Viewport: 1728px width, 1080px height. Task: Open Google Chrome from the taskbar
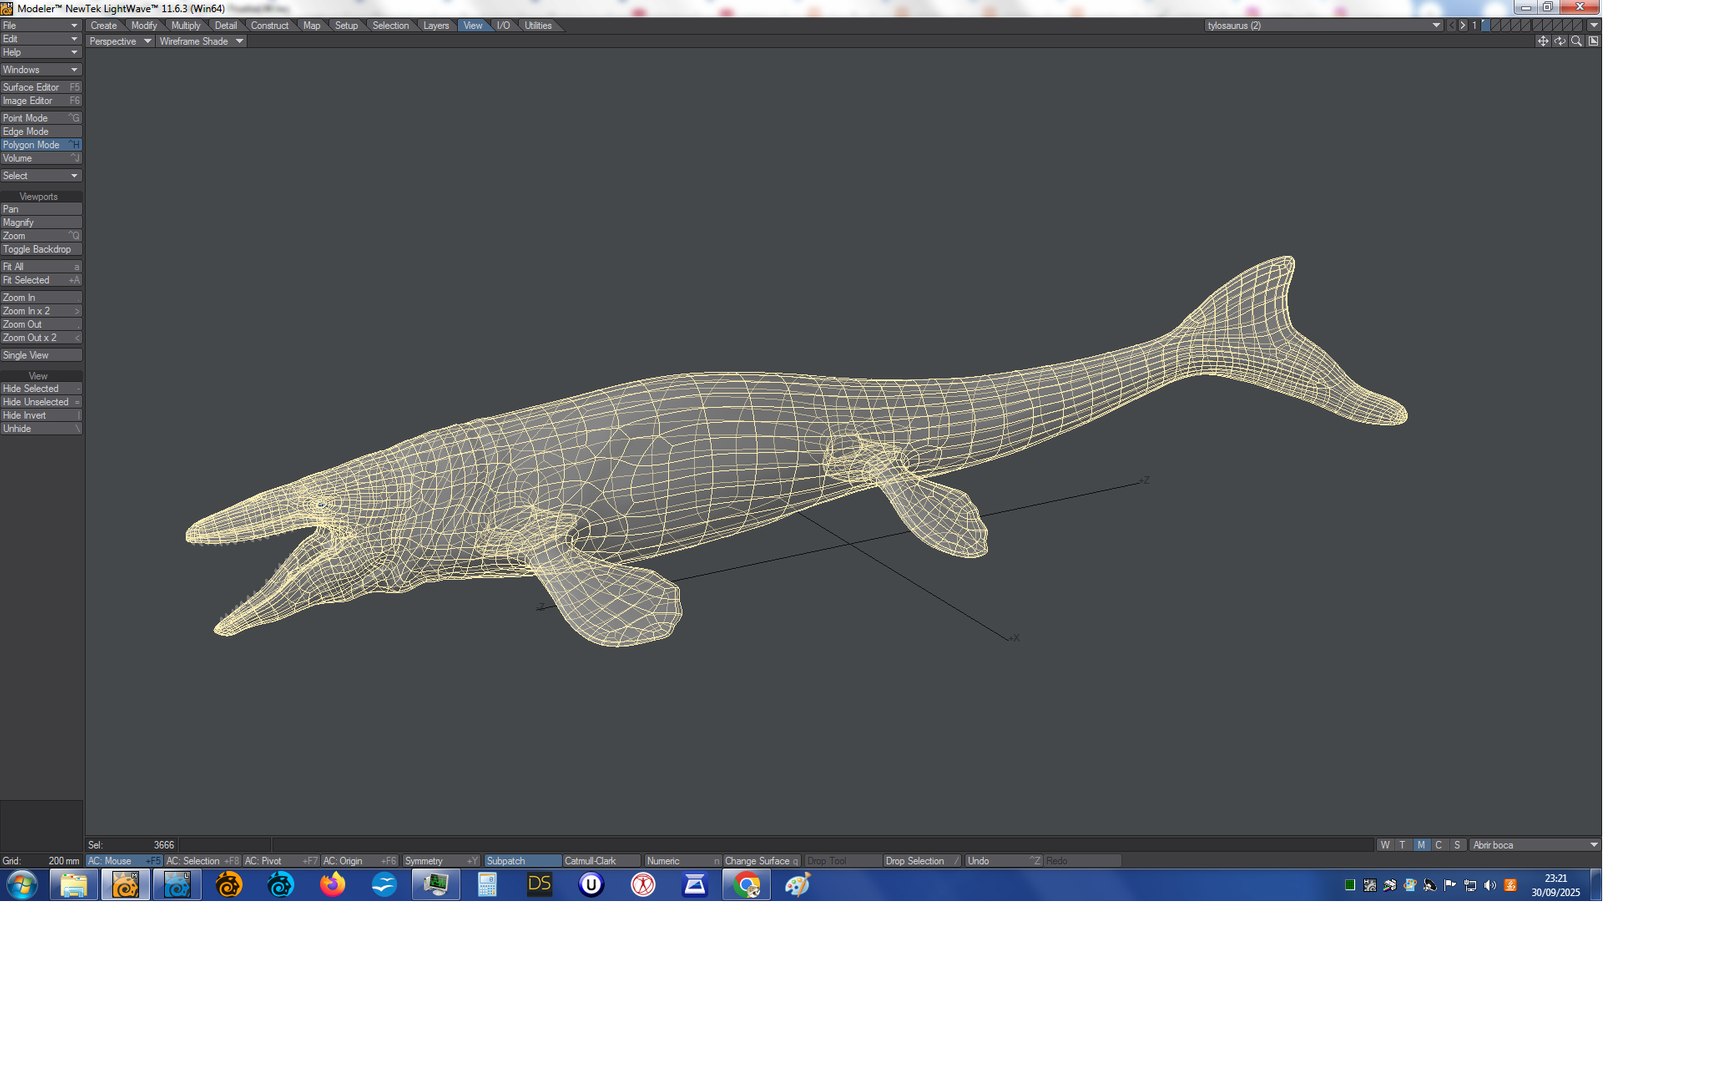point(746,885)
